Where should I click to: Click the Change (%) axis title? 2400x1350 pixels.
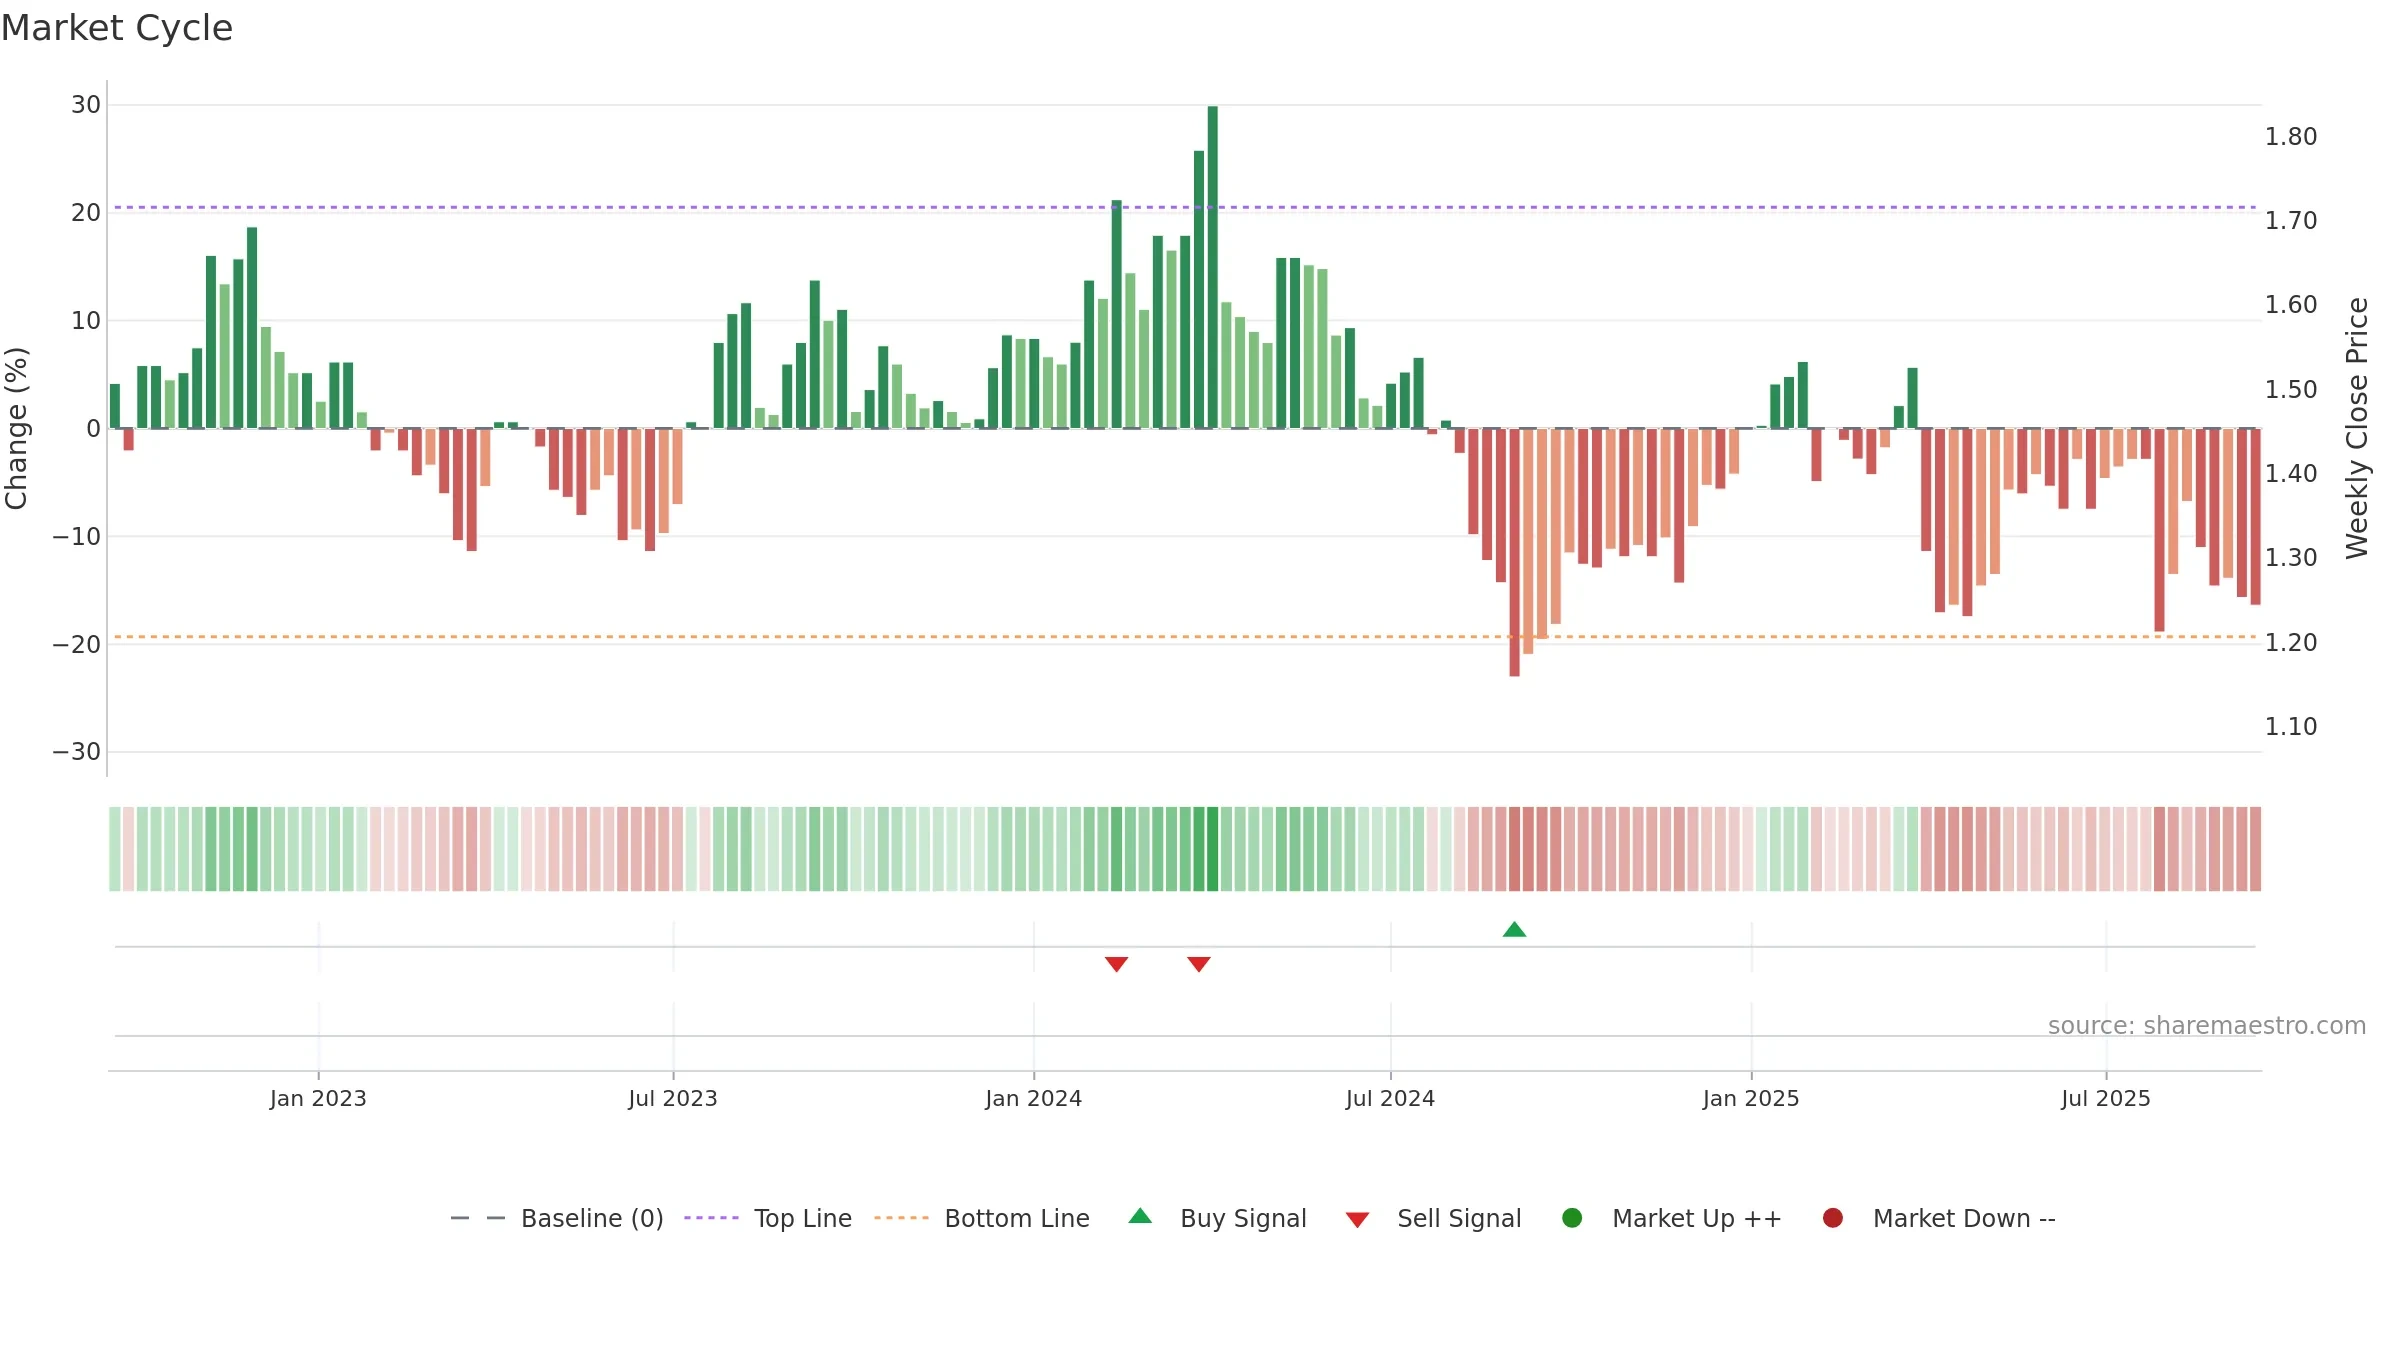[16, 428]
